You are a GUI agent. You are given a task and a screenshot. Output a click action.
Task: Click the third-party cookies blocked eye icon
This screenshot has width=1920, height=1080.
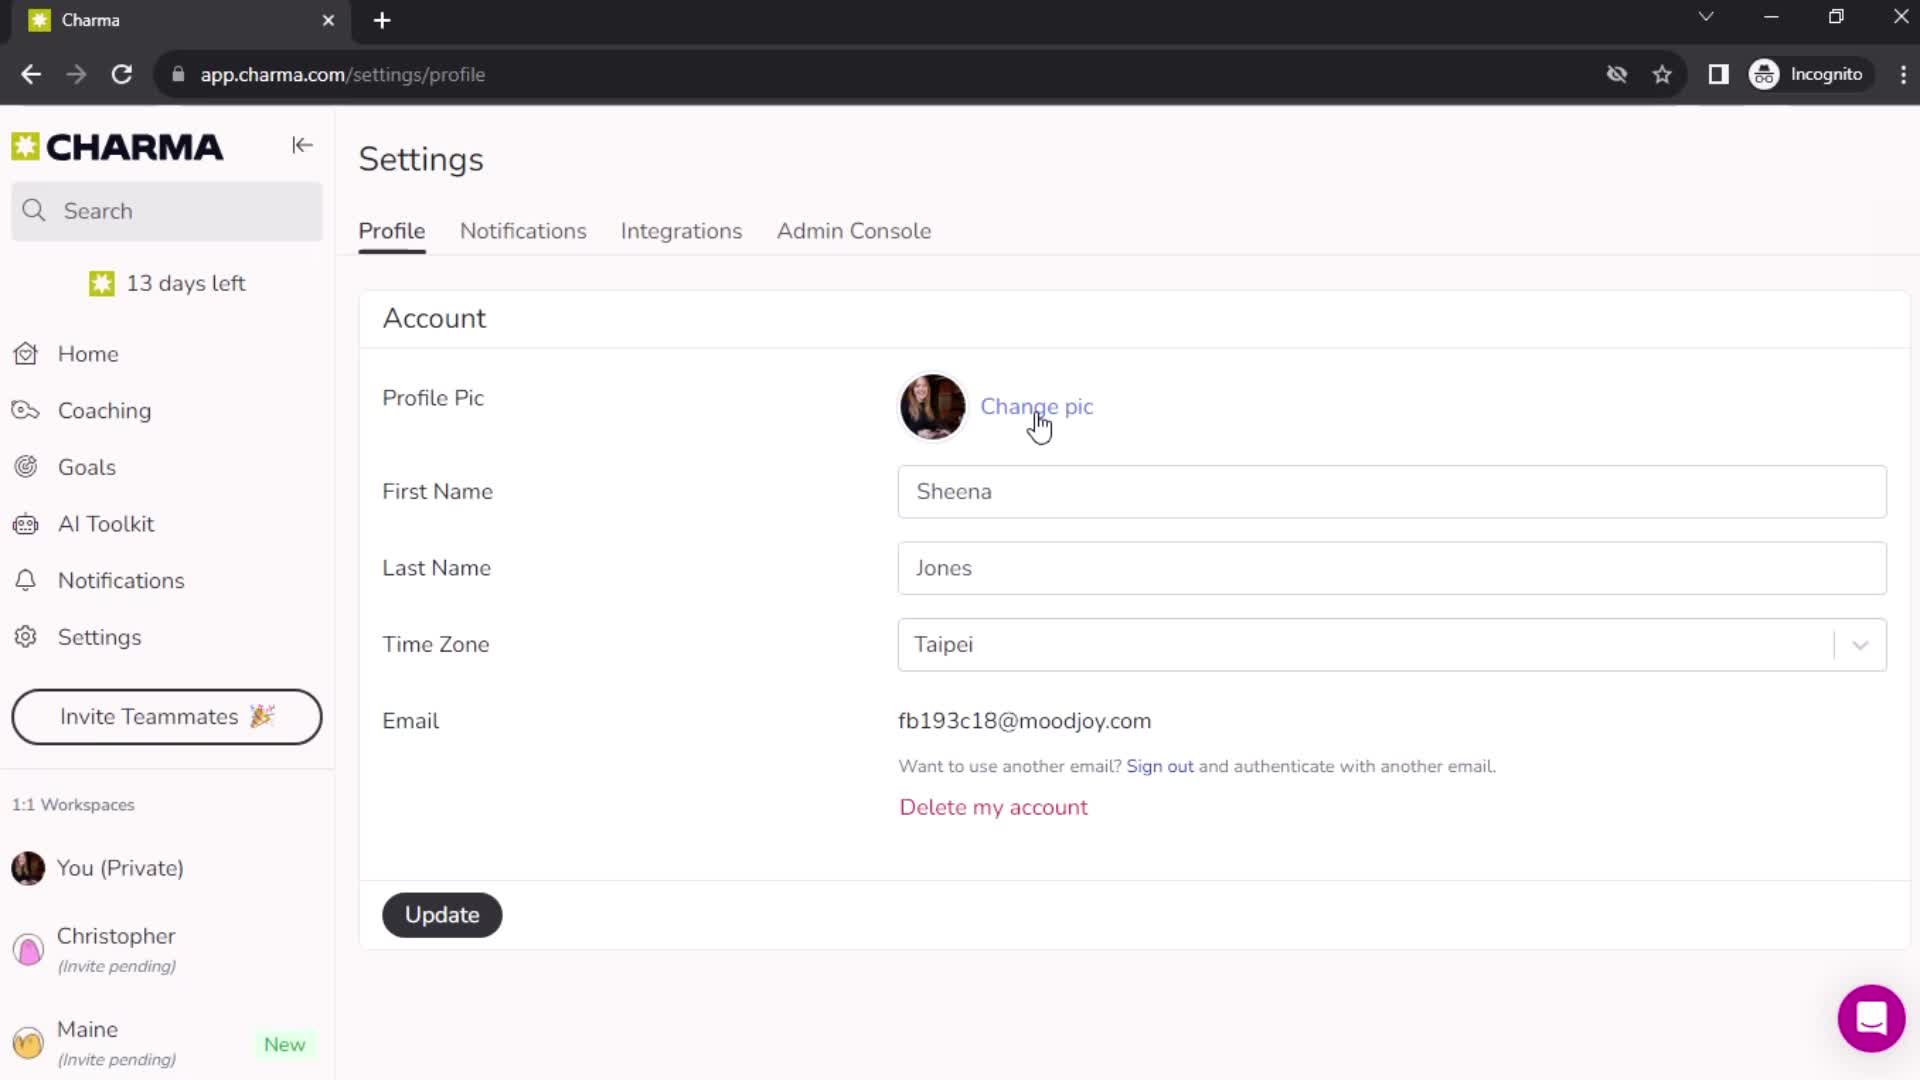[1616, 74]
